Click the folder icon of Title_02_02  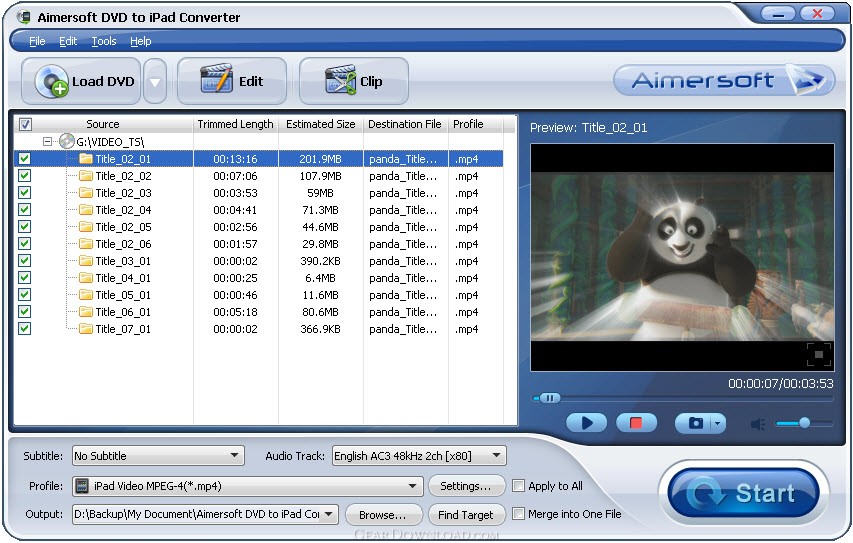[x=86, y=176]
